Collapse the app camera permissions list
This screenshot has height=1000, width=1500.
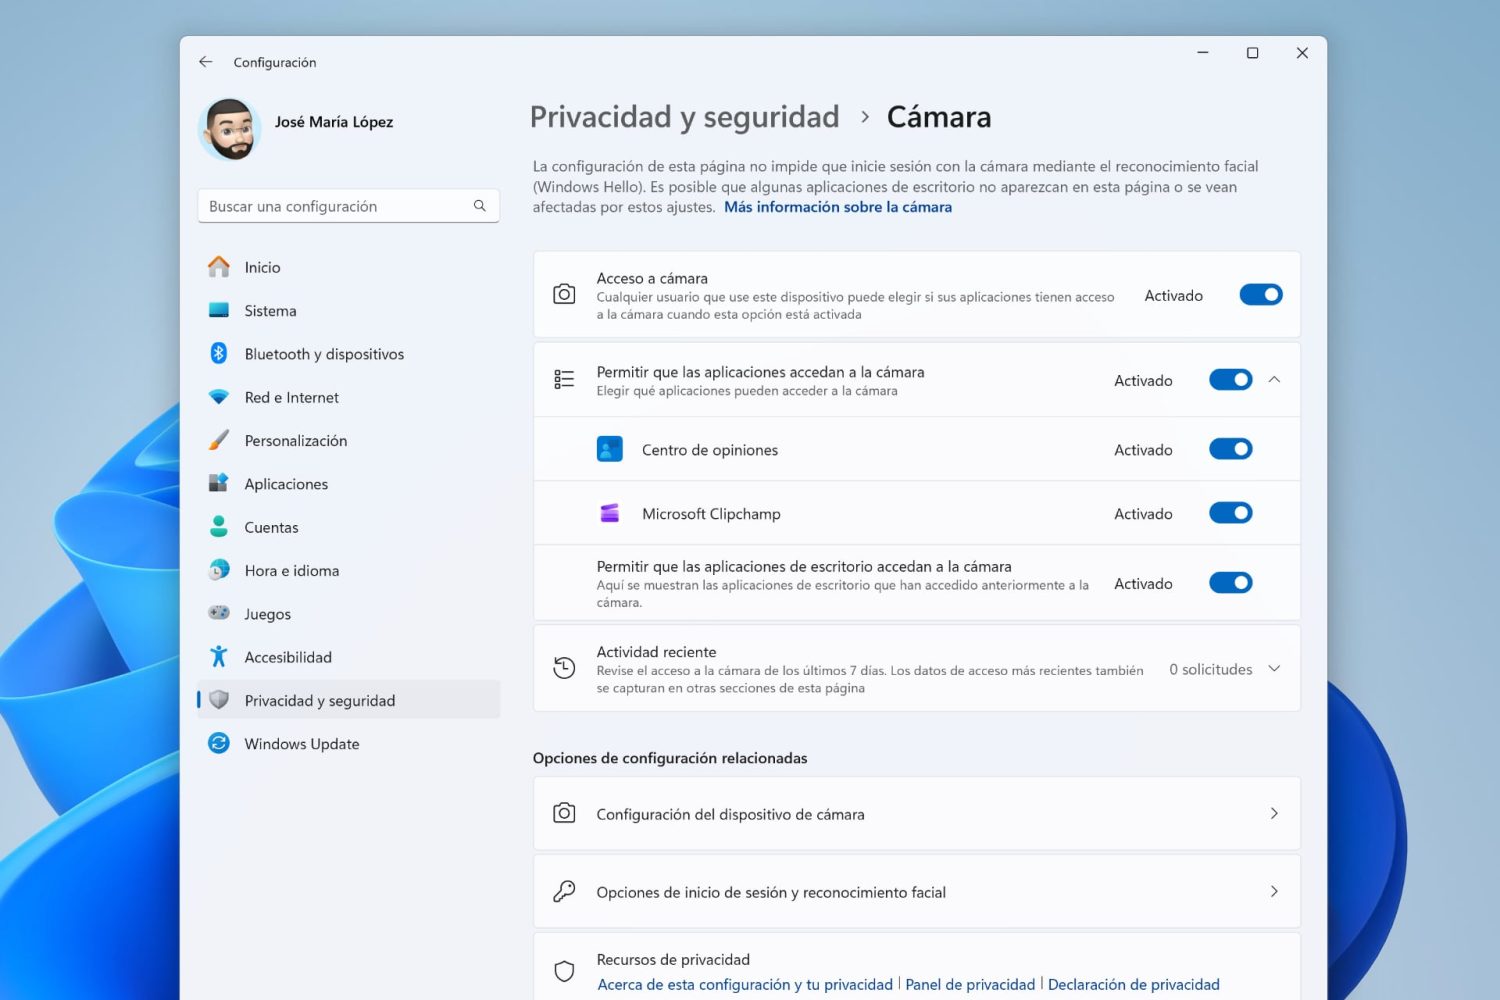point(1274,380)
